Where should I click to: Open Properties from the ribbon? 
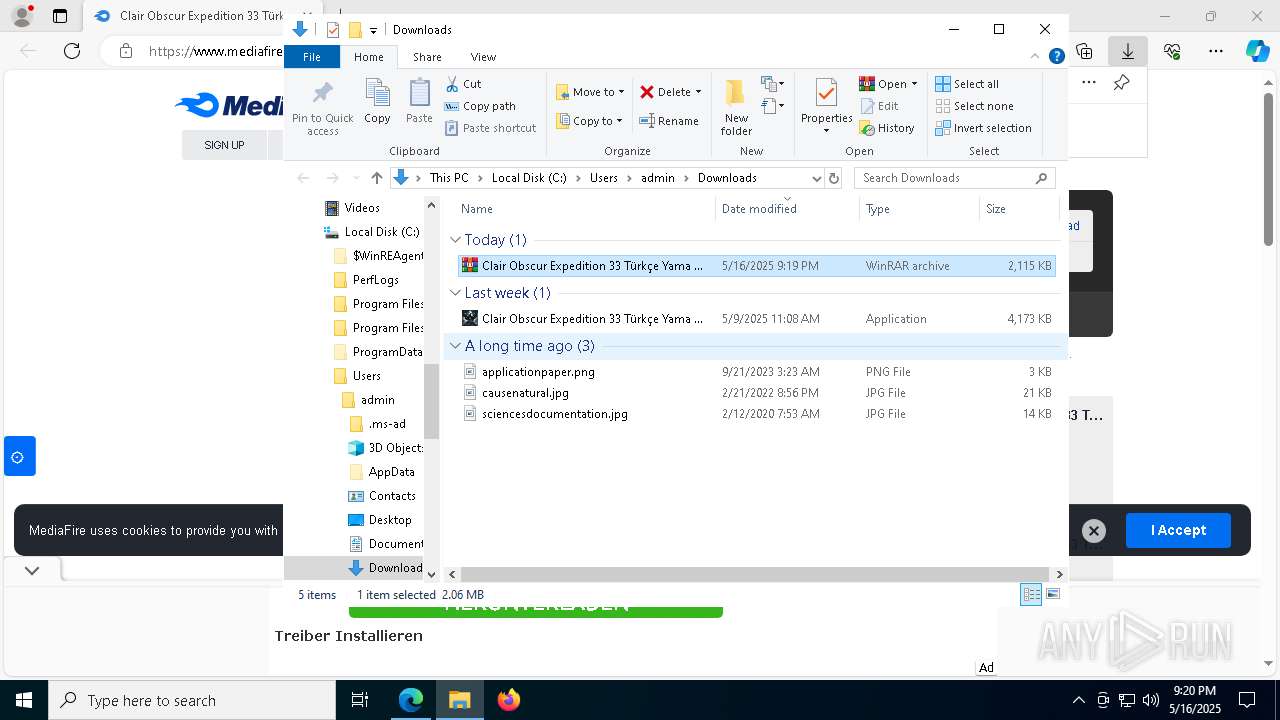[826, 107]
